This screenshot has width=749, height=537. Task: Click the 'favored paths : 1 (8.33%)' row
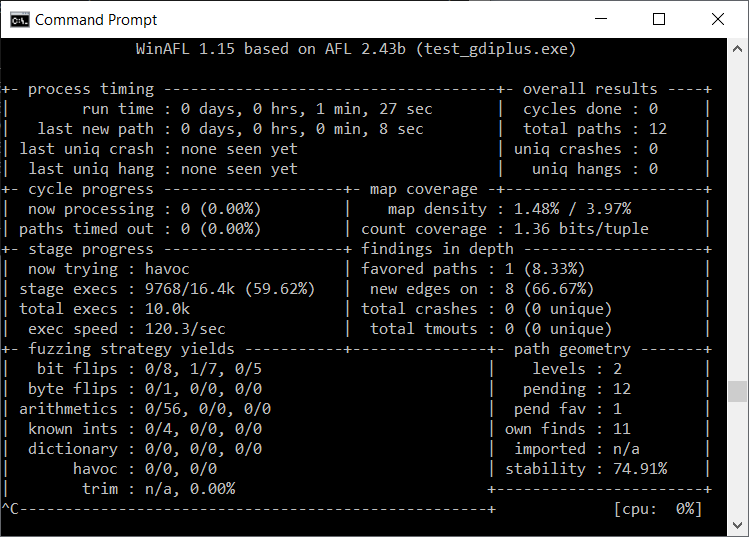[473, 269]
